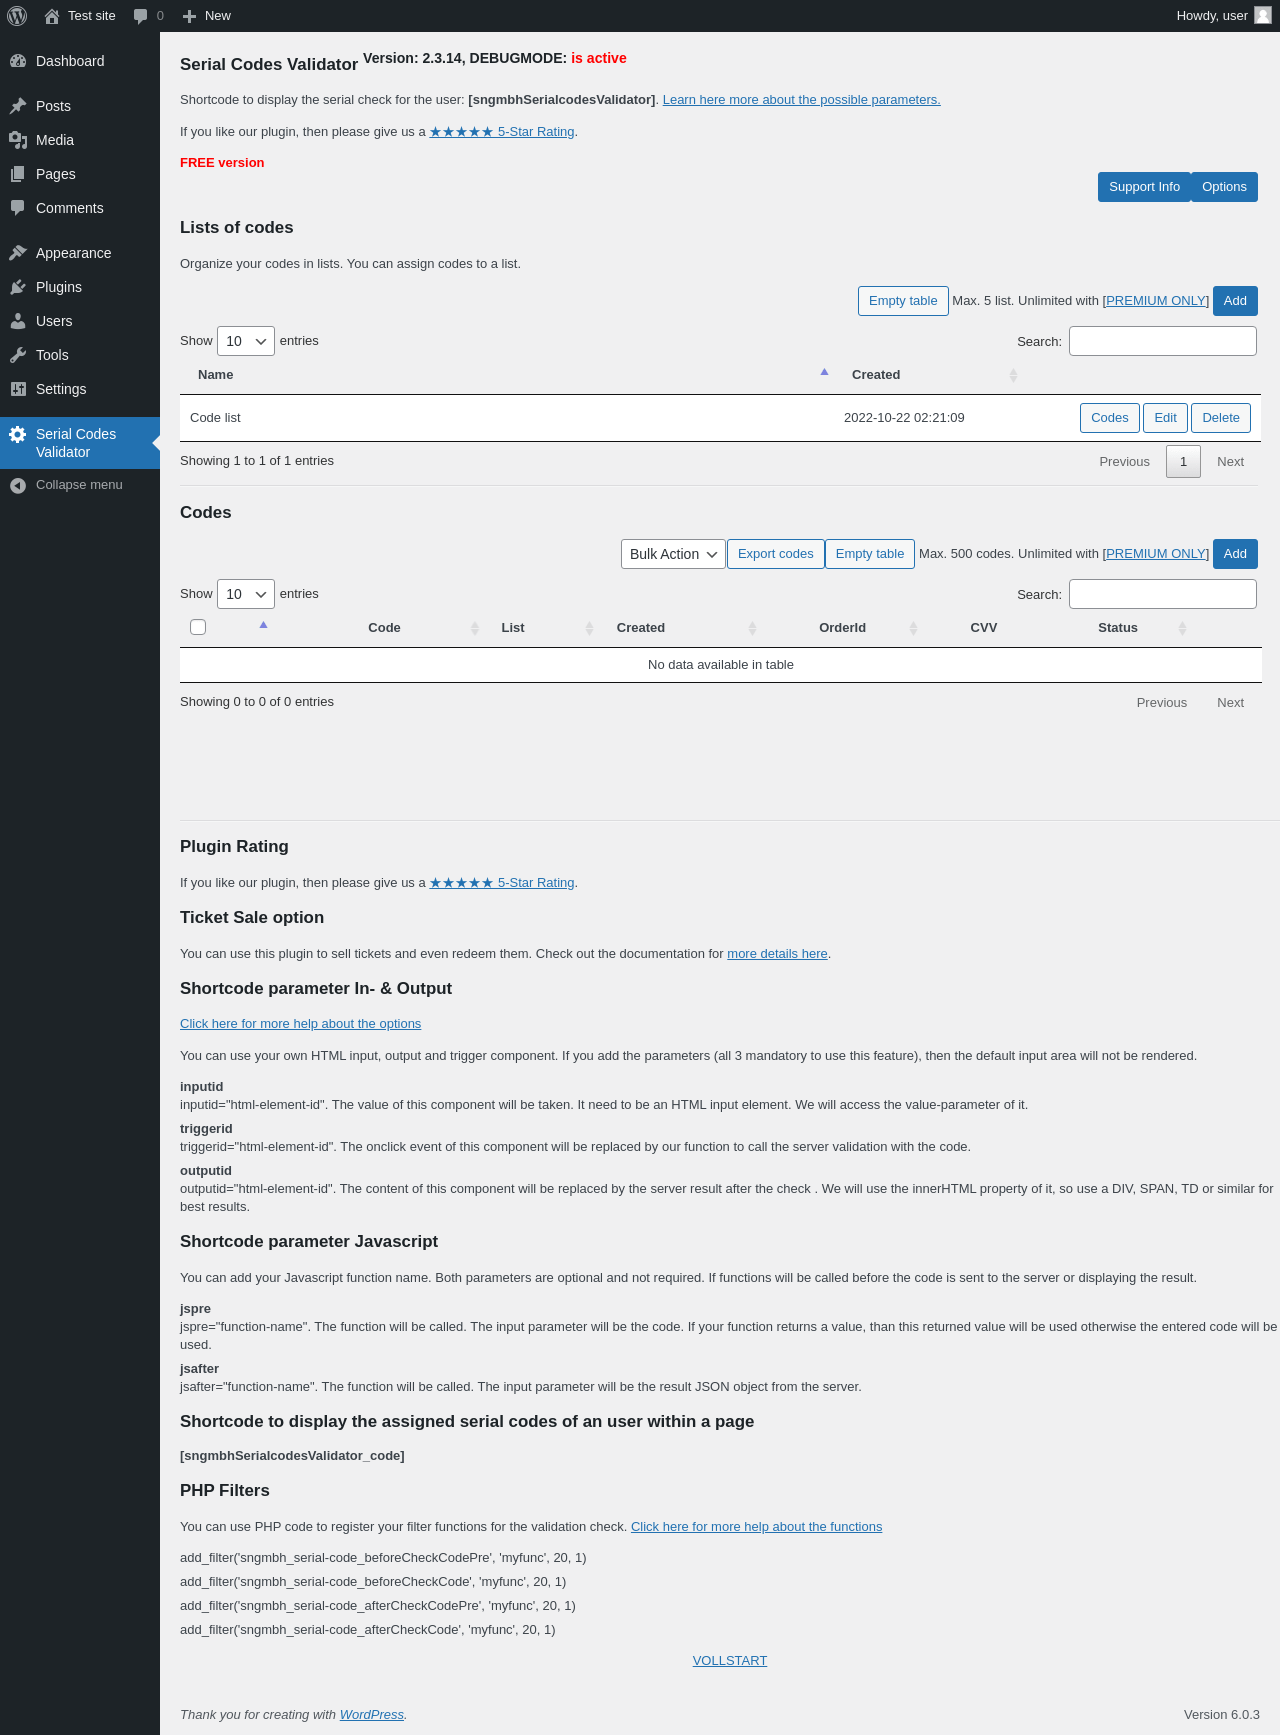Click Add button for Codes section

[1235, 554]
